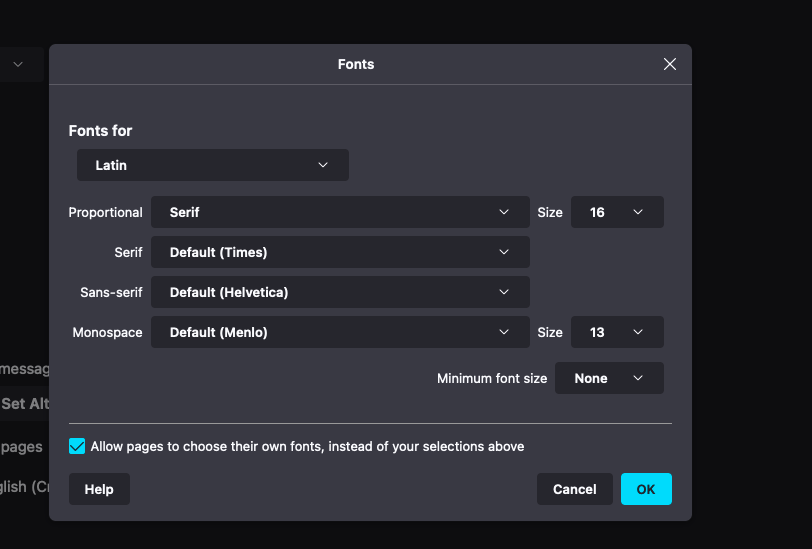Image resolution: width=812 pixels, height=549 pixels.
Task: Open the Monospace size 13 dropdown
Action: (x=617, y=332)
